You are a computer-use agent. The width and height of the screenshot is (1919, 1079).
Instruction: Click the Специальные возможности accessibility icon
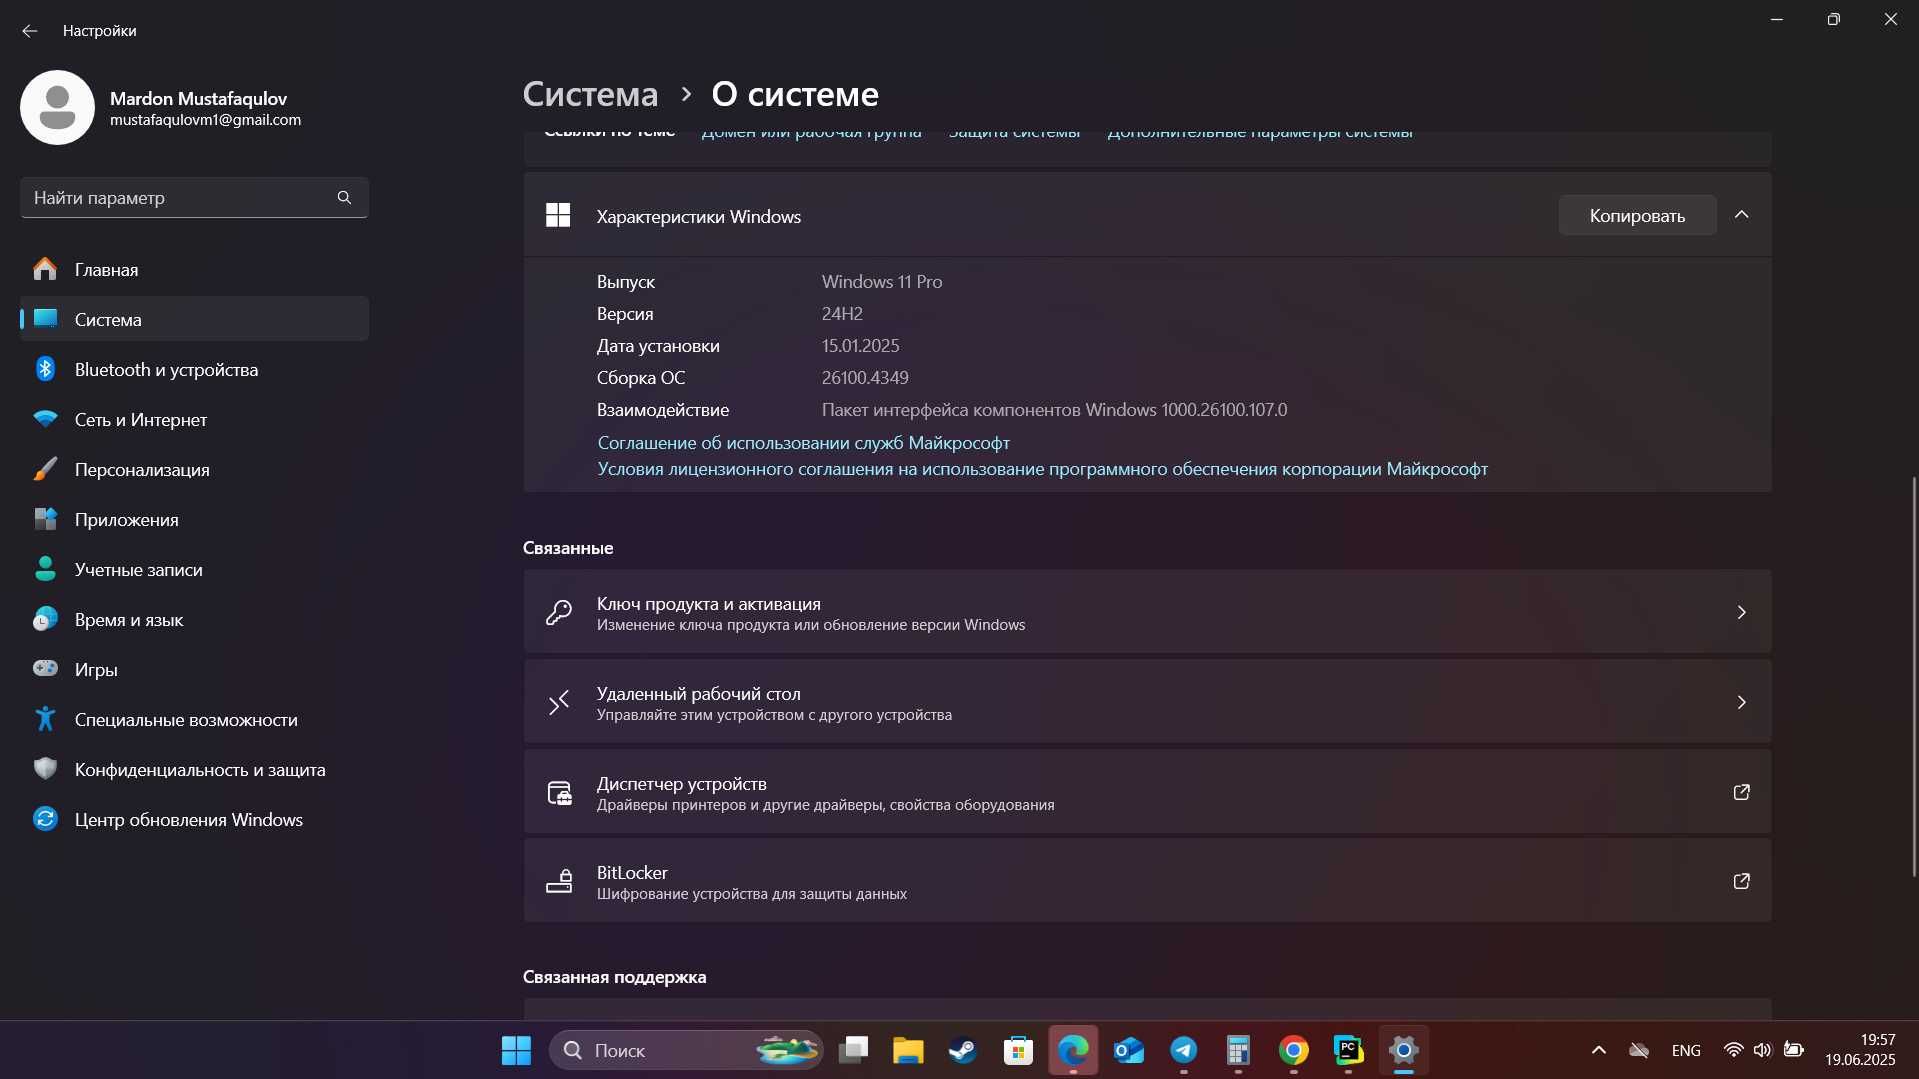[x=45, y=718]
